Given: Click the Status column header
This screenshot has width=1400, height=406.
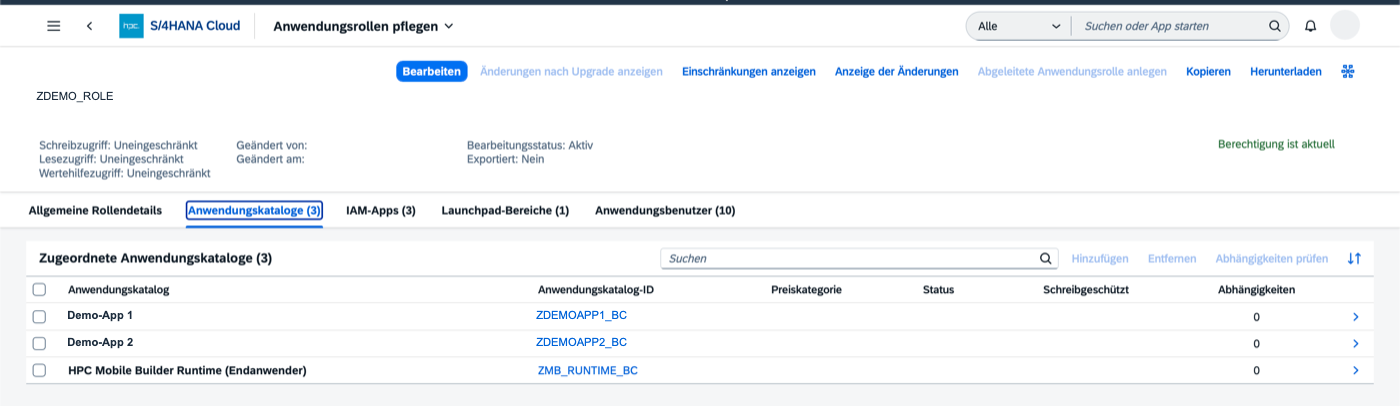Looking at the screenshot, I should (938, 290).
